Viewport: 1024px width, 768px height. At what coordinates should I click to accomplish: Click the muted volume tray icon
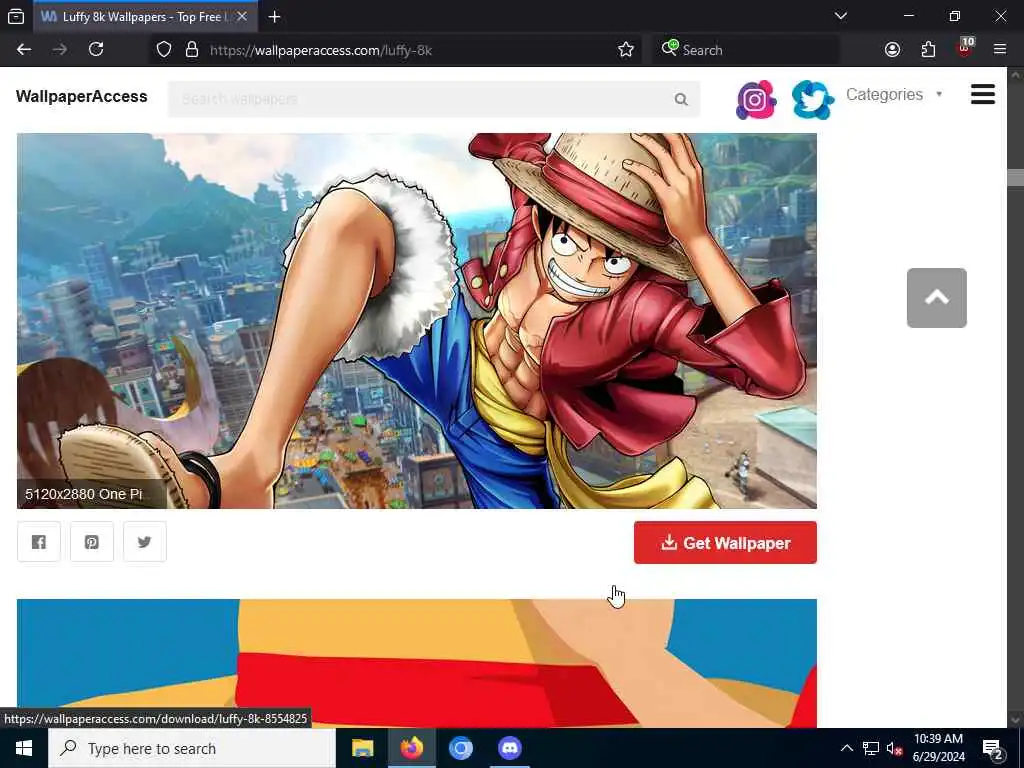(x=894, y=749)
